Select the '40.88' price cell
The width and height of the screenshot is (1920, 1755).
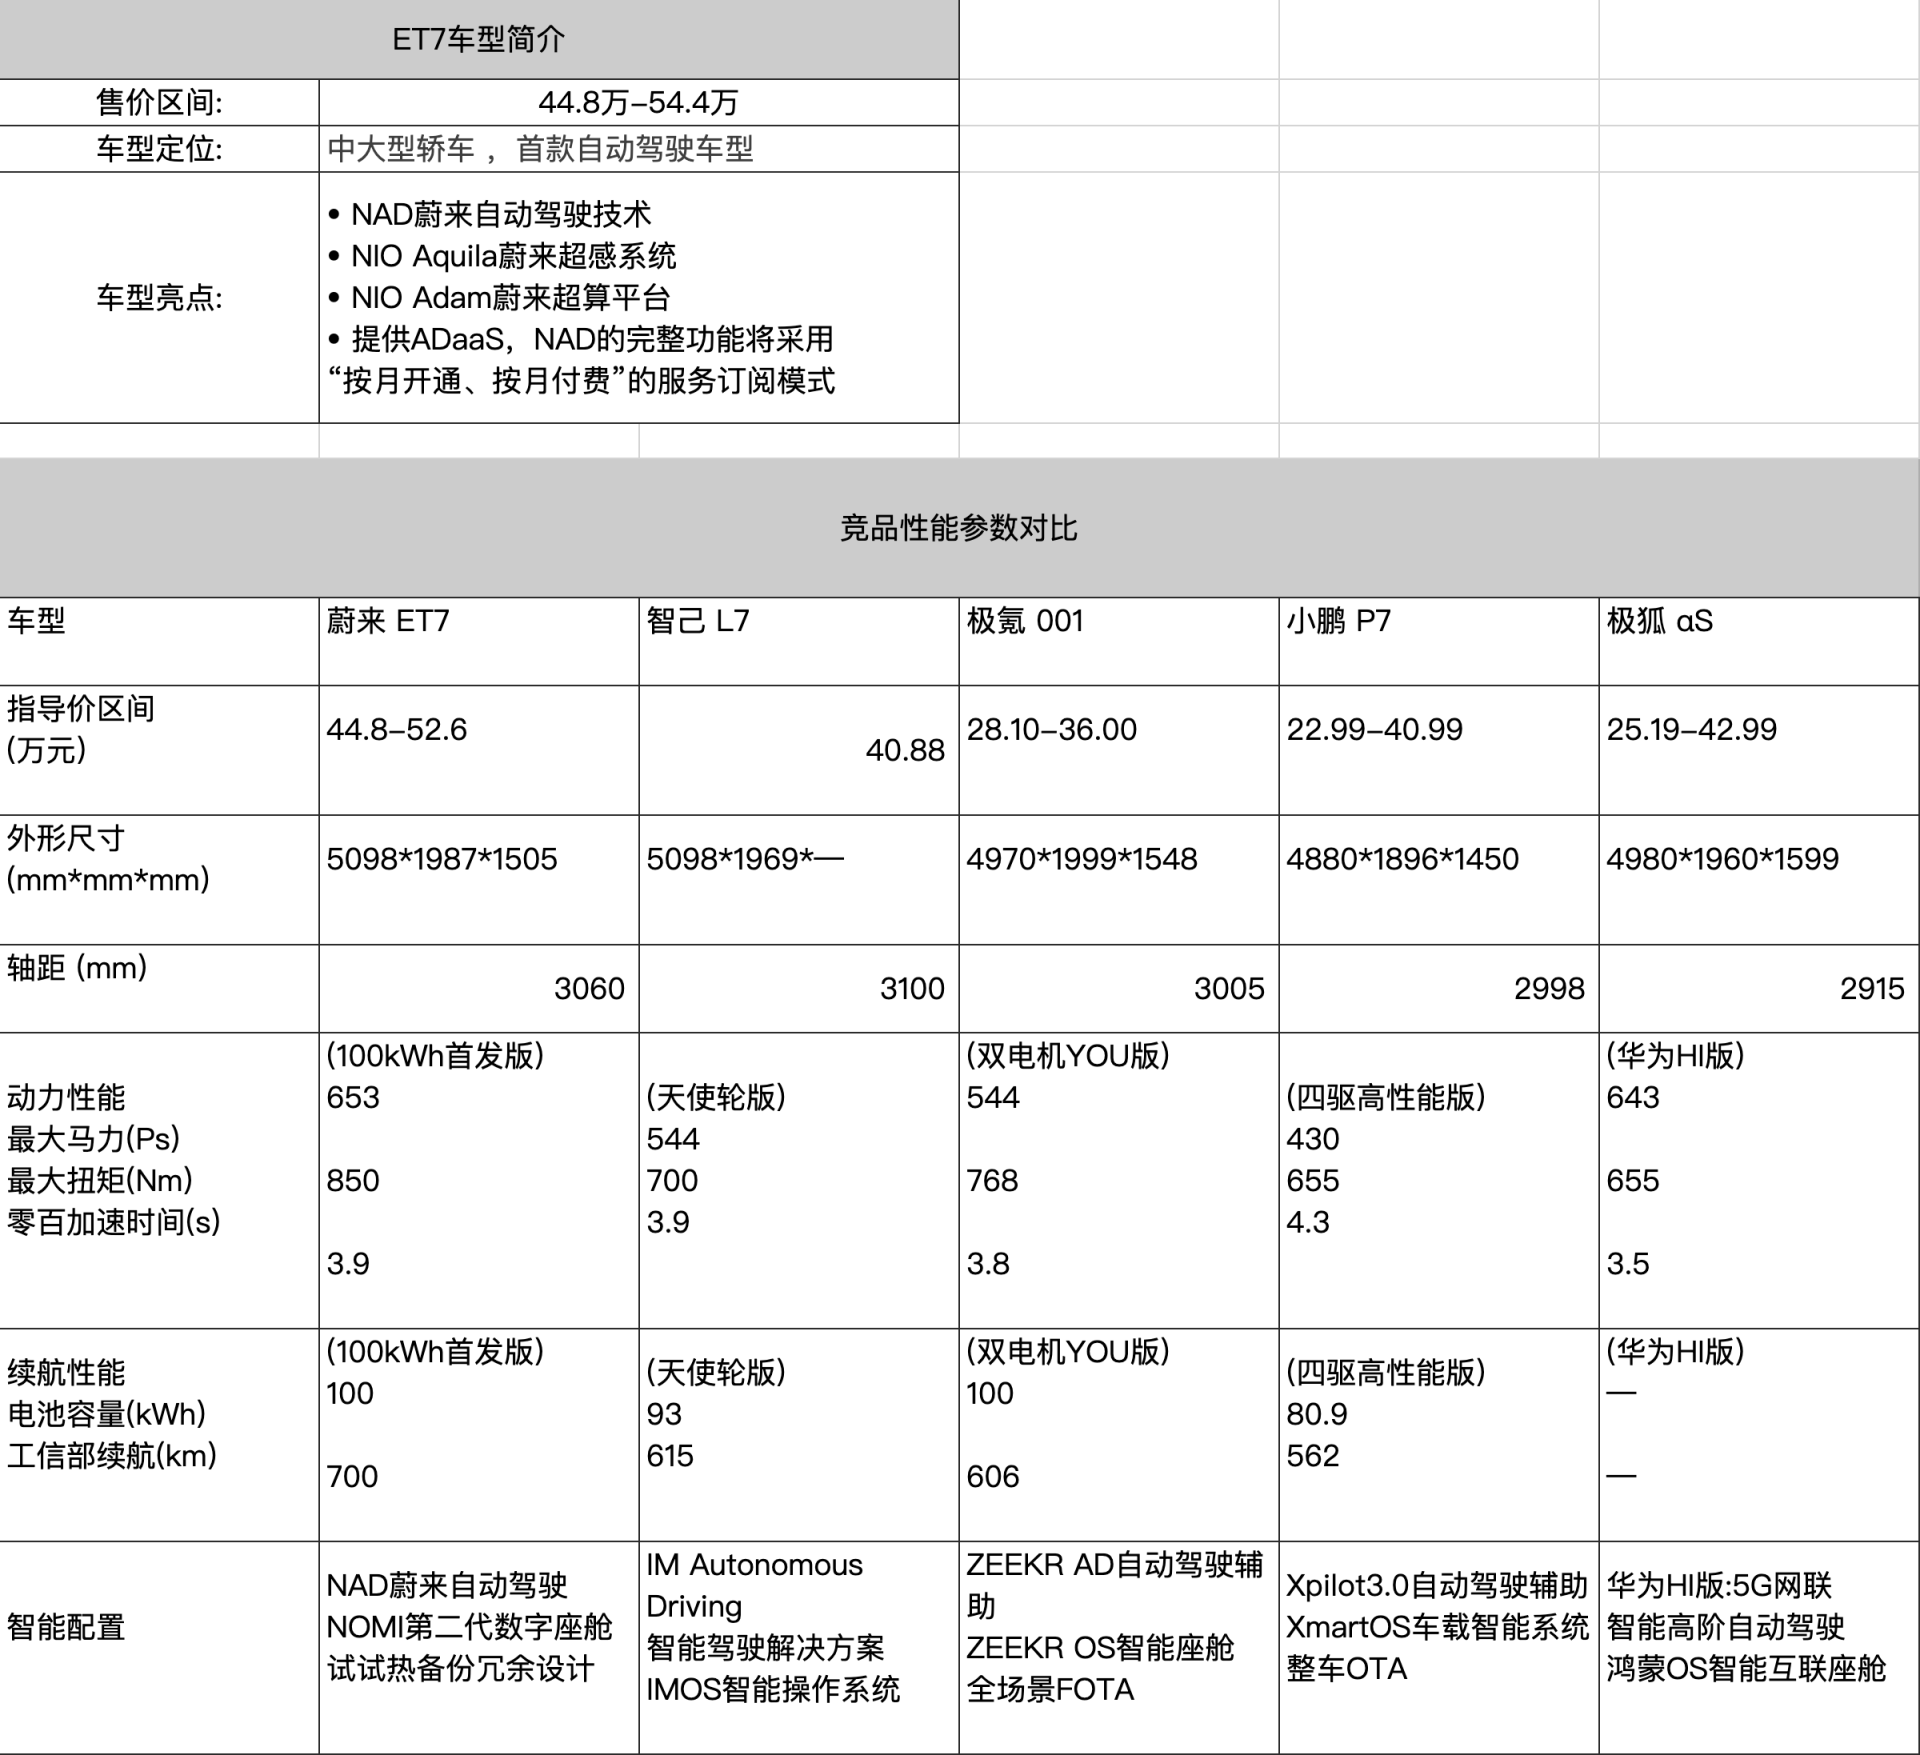[x=799, y=750]
